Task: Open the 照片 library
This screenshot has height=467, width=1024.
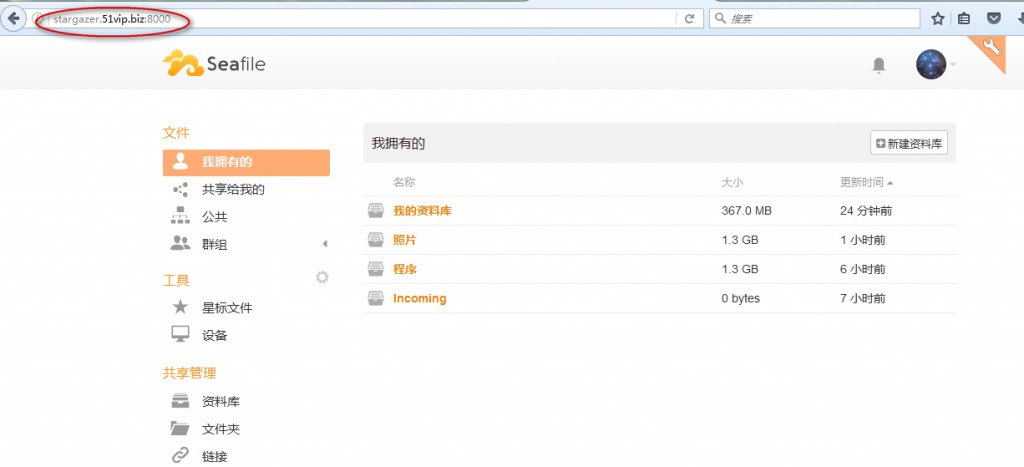Action: (x=405, y=240)
